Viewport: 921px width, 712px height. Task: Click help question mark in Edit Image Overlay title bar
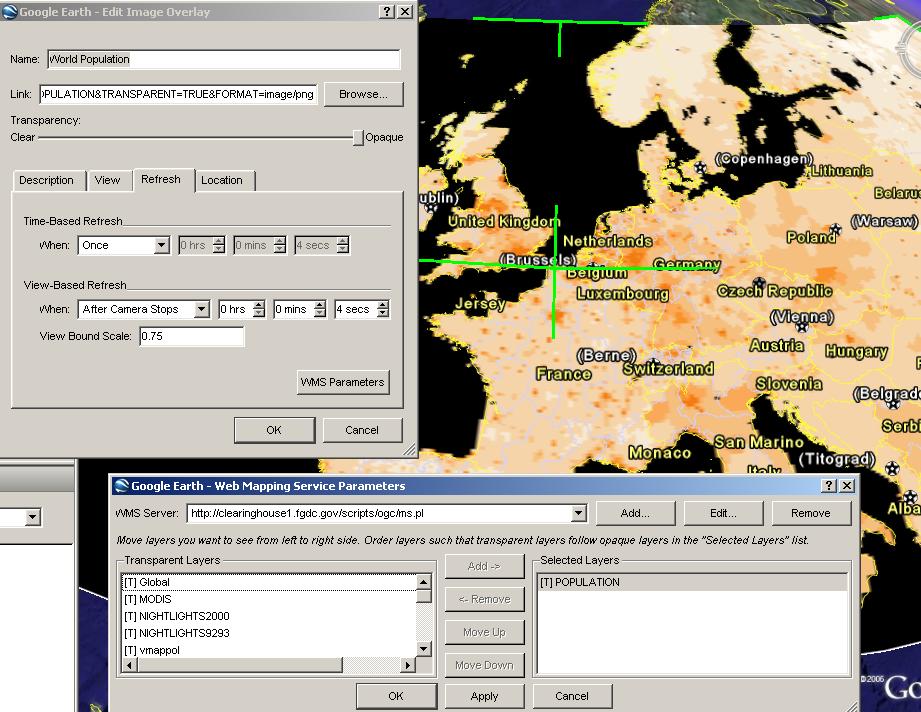pyautogui.click(x=386, y=12)
